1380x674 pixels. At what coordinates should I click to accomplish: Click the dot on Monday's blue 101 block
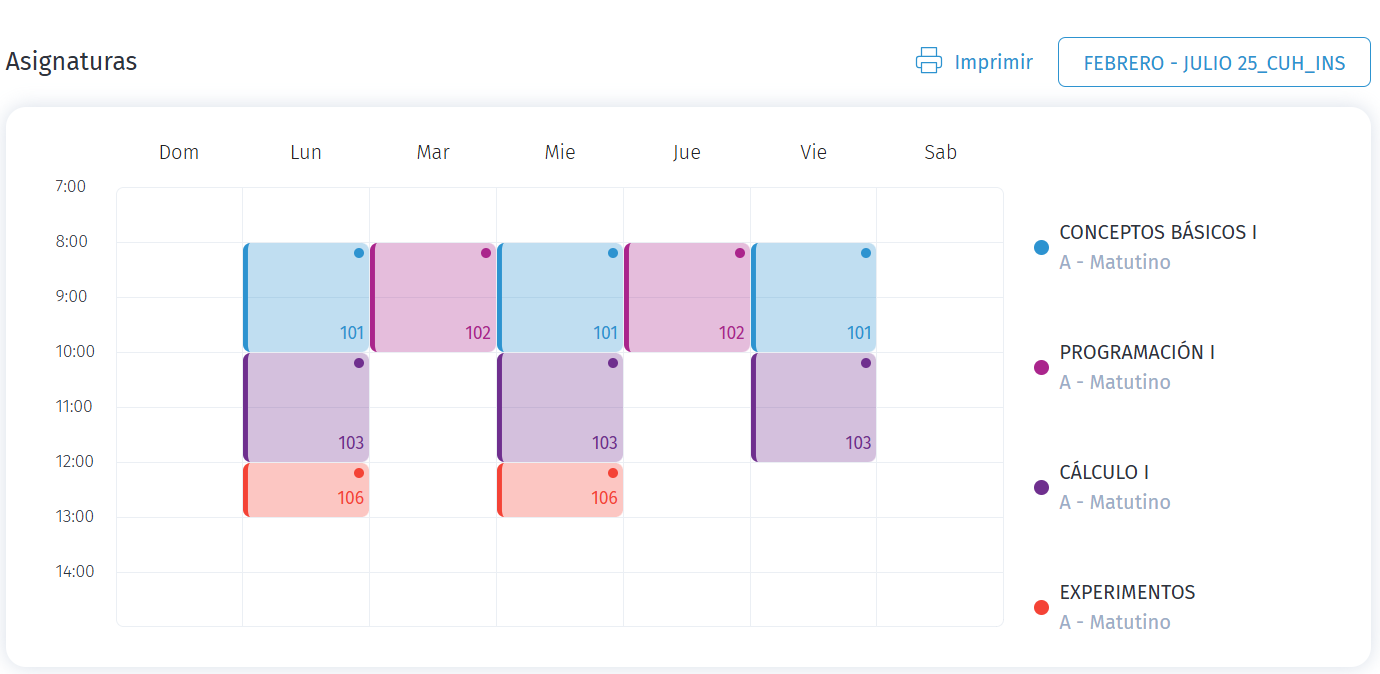coord(359,253)
